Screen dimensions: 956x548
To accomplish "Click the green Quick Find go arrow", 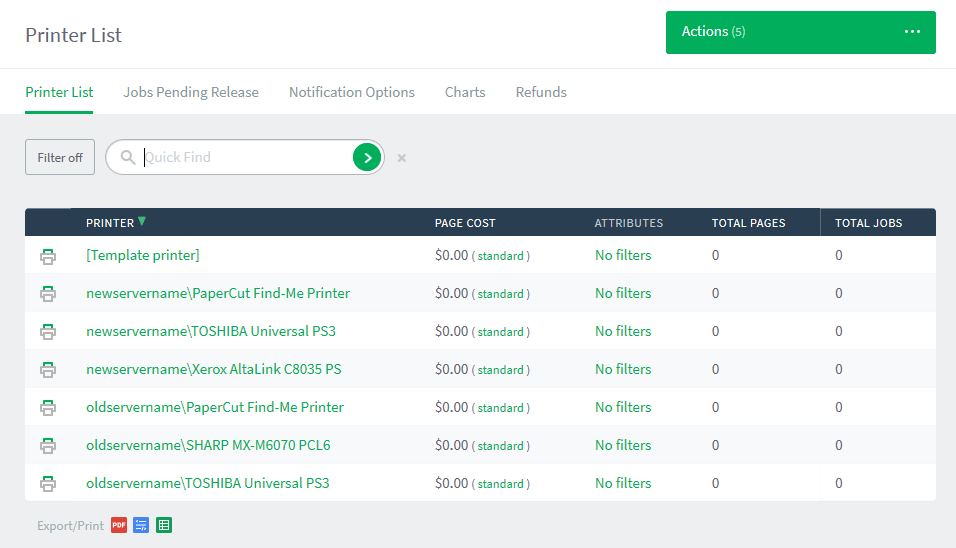I will tap(367, 157).
